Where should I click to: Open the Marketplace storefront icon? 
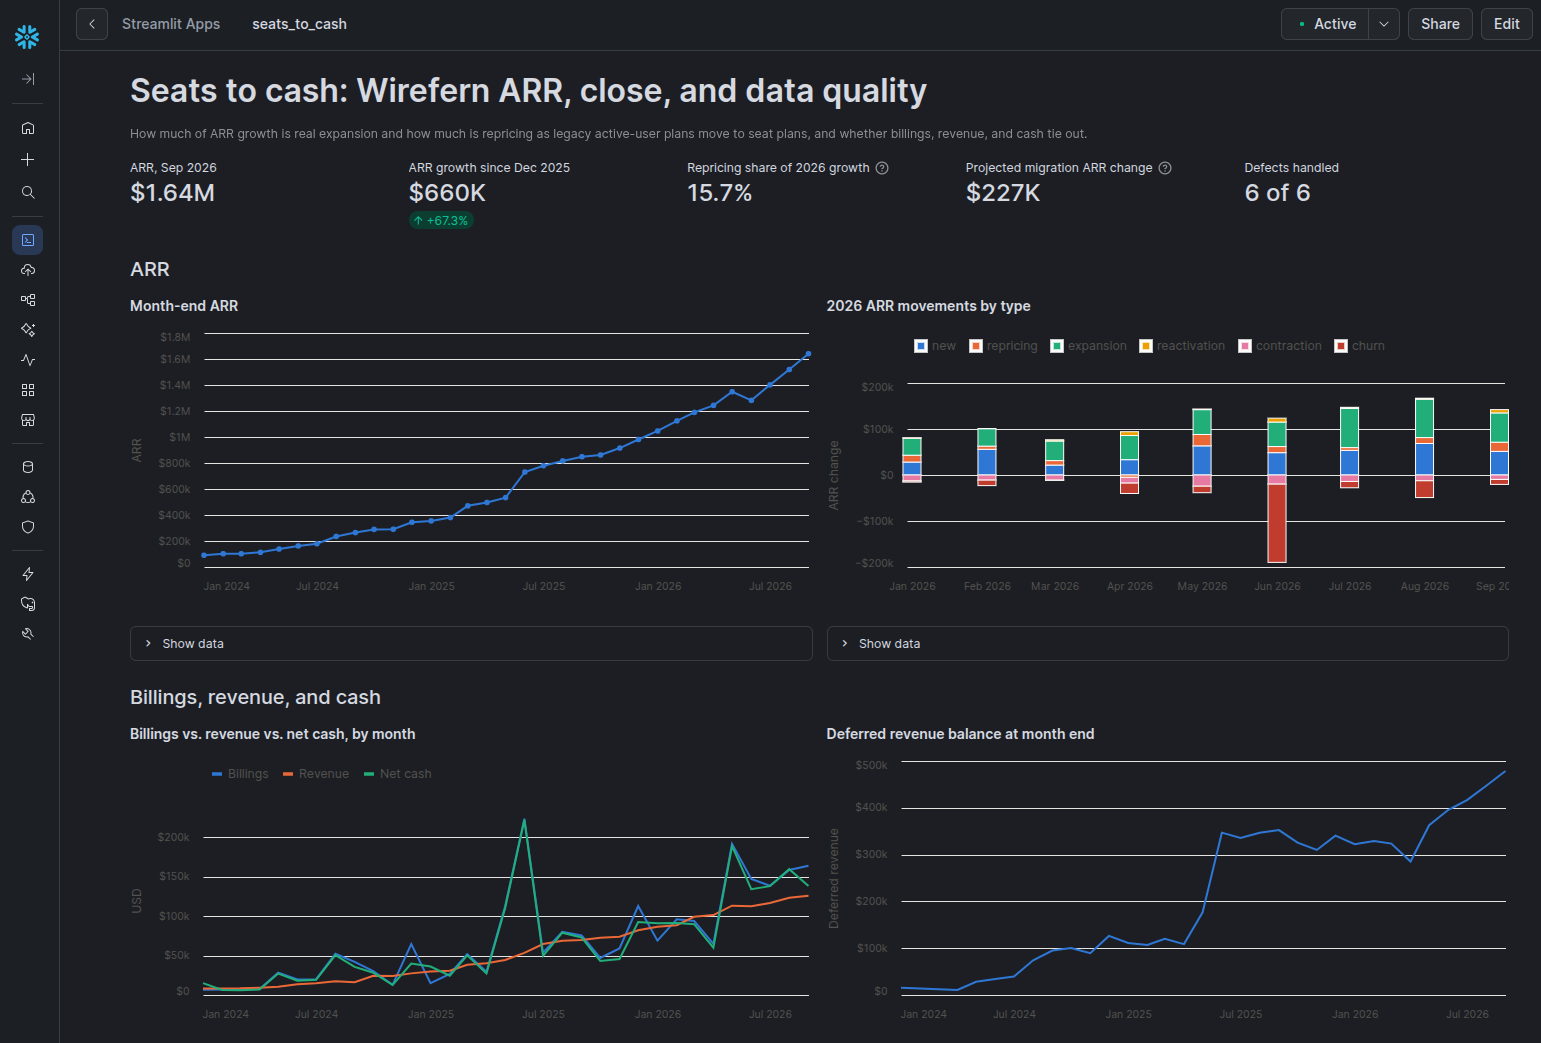click(28, 420)
